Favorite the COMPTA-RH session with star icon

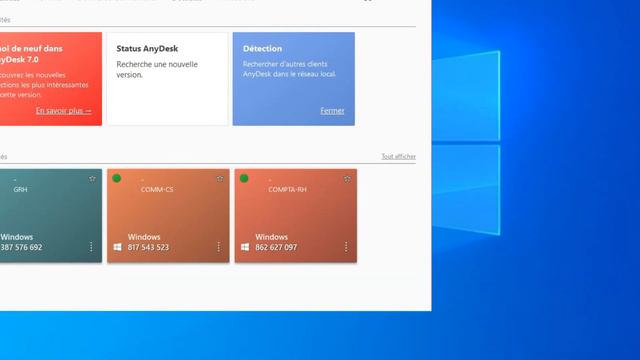347,179
